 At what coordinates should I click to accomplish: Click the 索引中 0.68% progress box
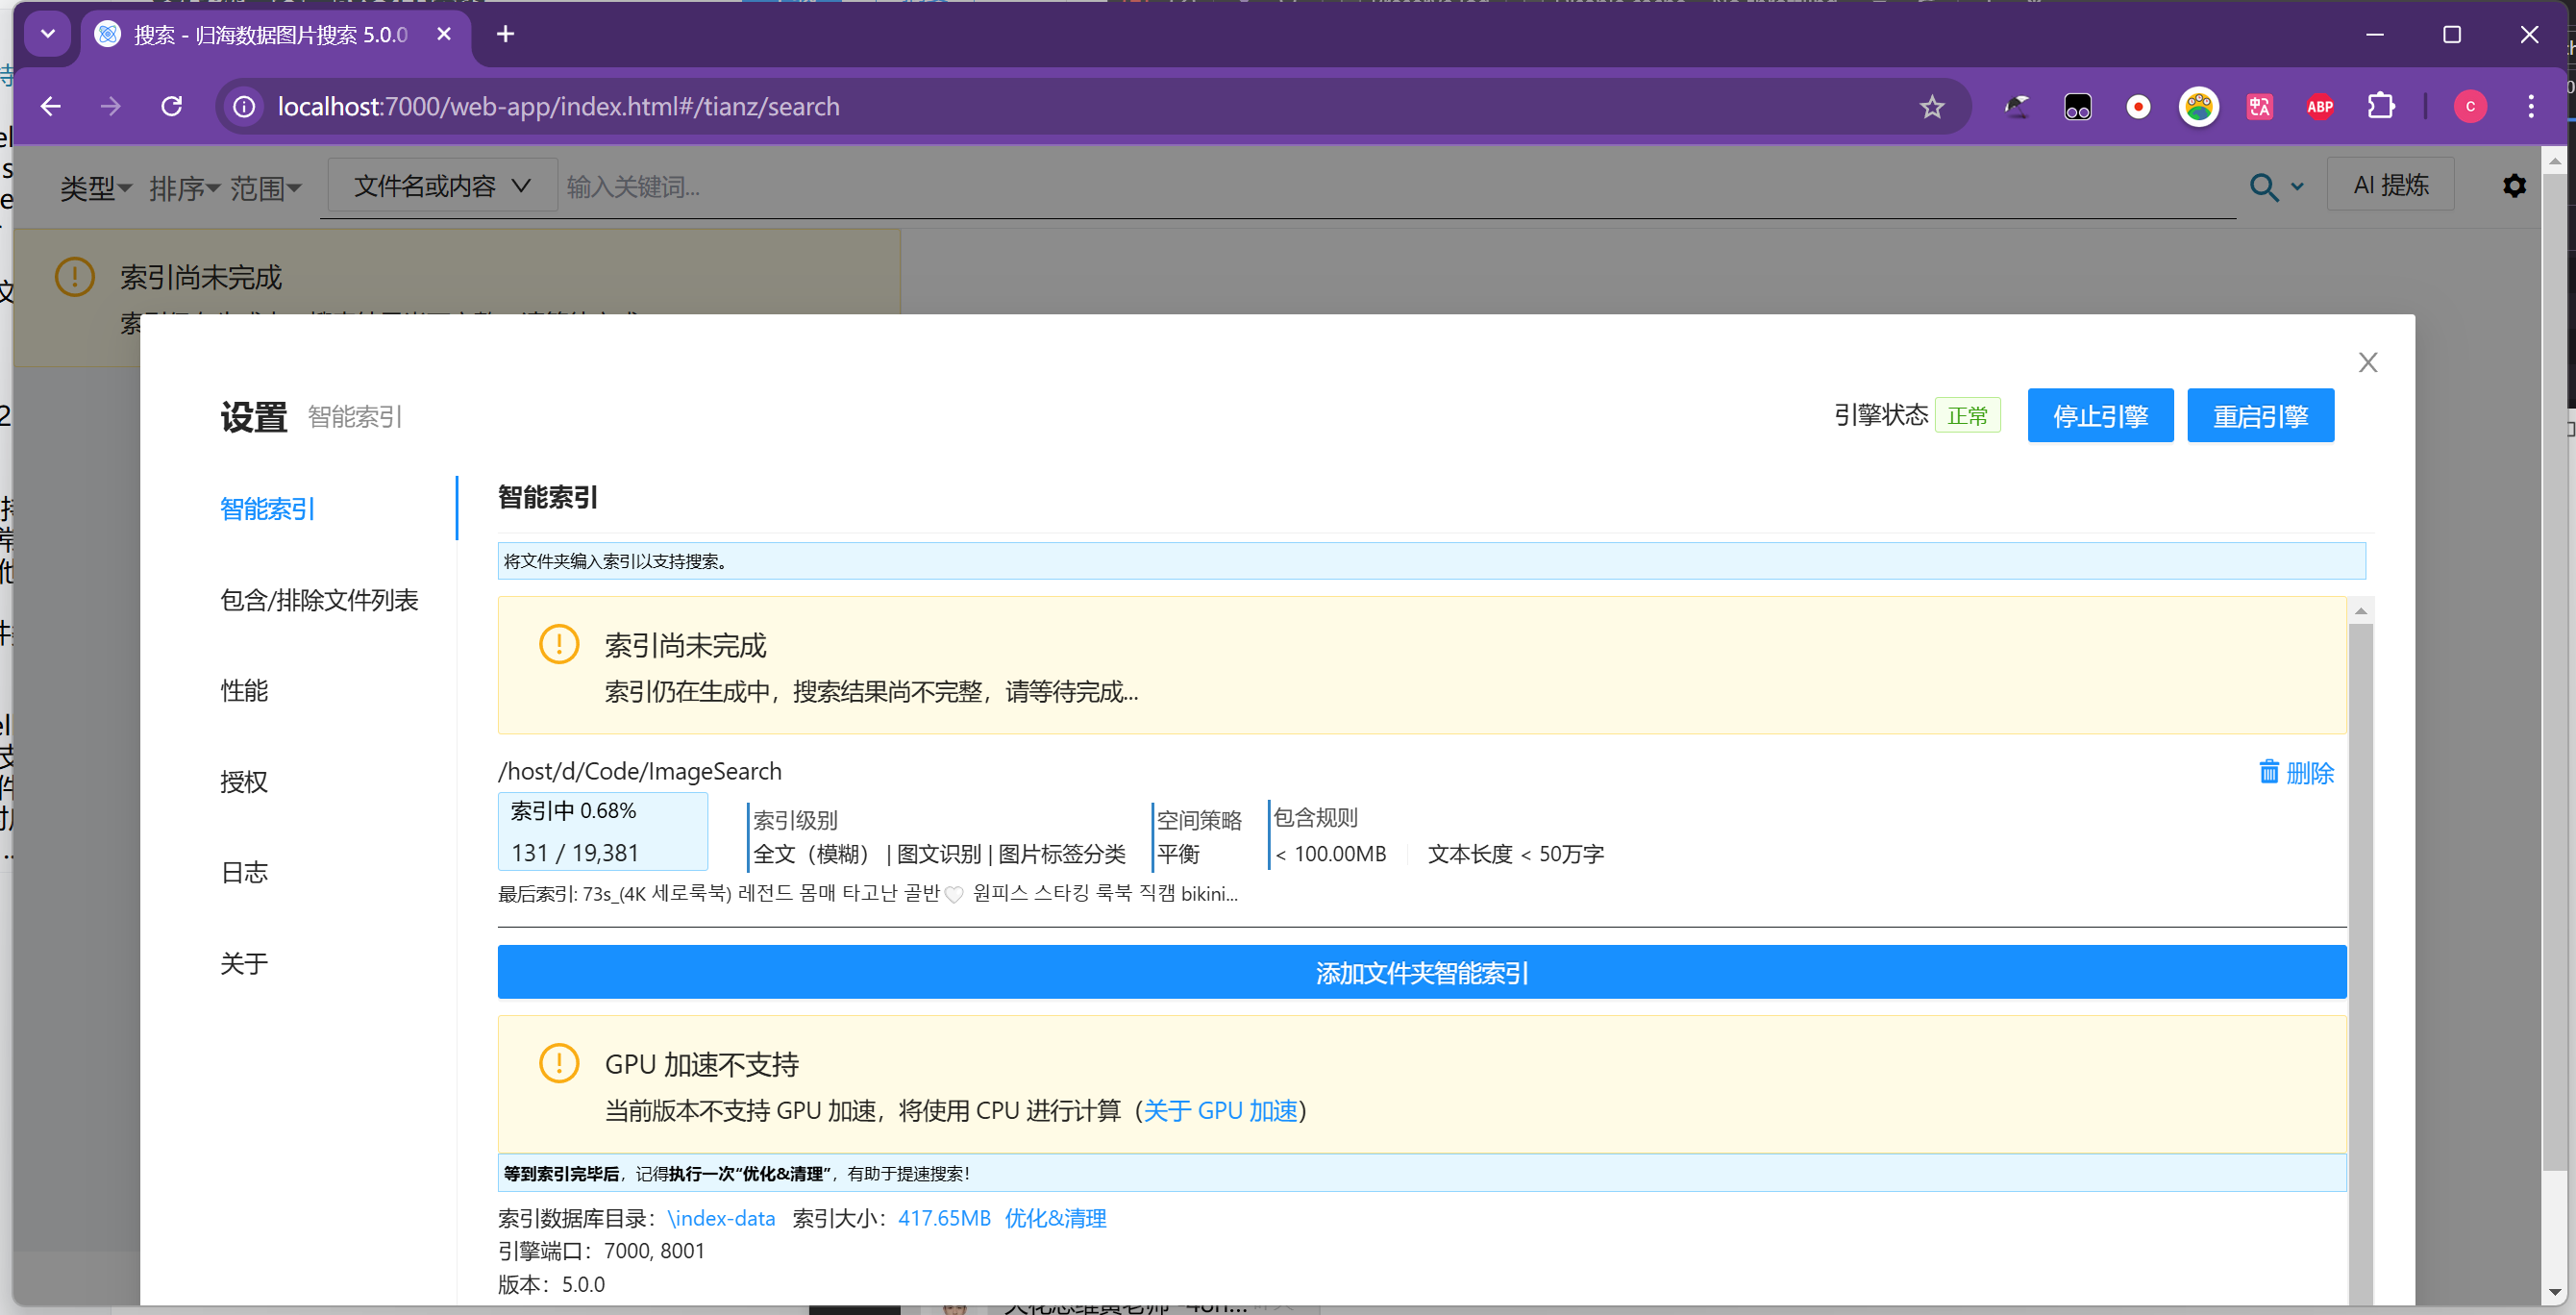coord(603,831)
